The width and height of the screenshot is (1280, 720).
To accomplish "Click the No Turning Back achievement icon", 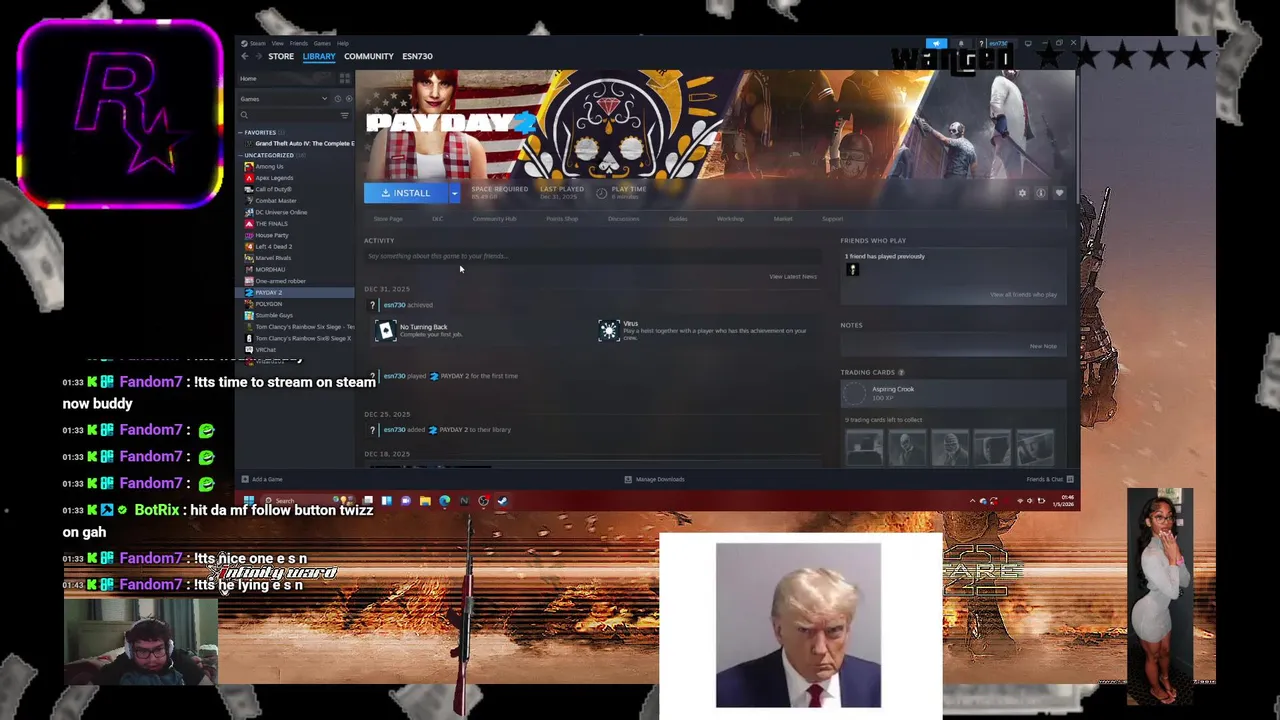I will 386,331.
